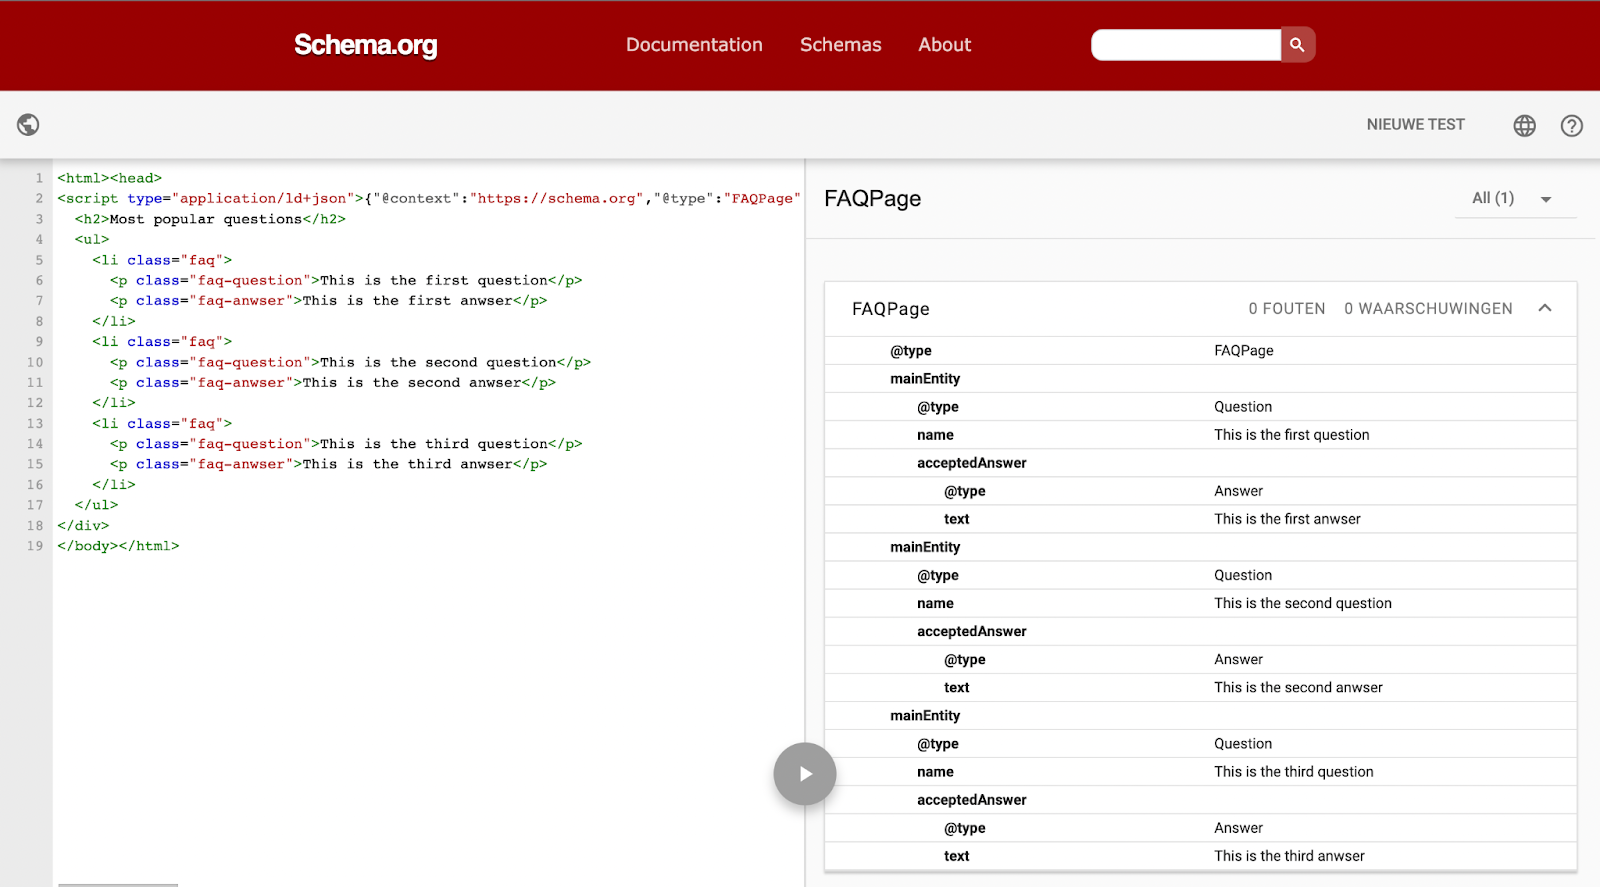Open the Documentation menu
The image size is (1600, 887).
pos(694,45)
